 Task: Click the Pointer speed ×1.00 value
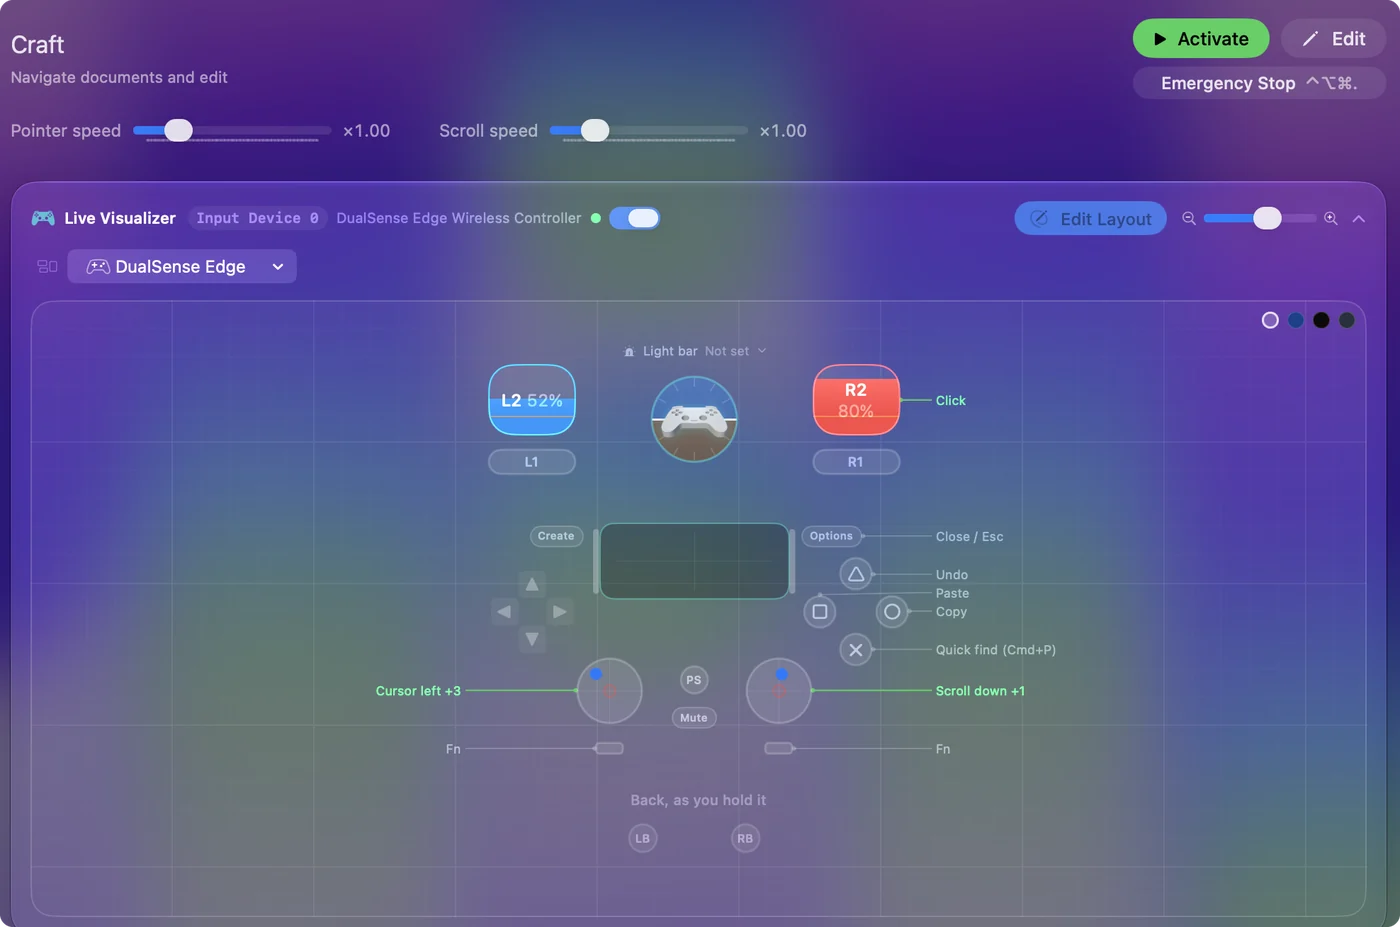(x=366, y=131)
